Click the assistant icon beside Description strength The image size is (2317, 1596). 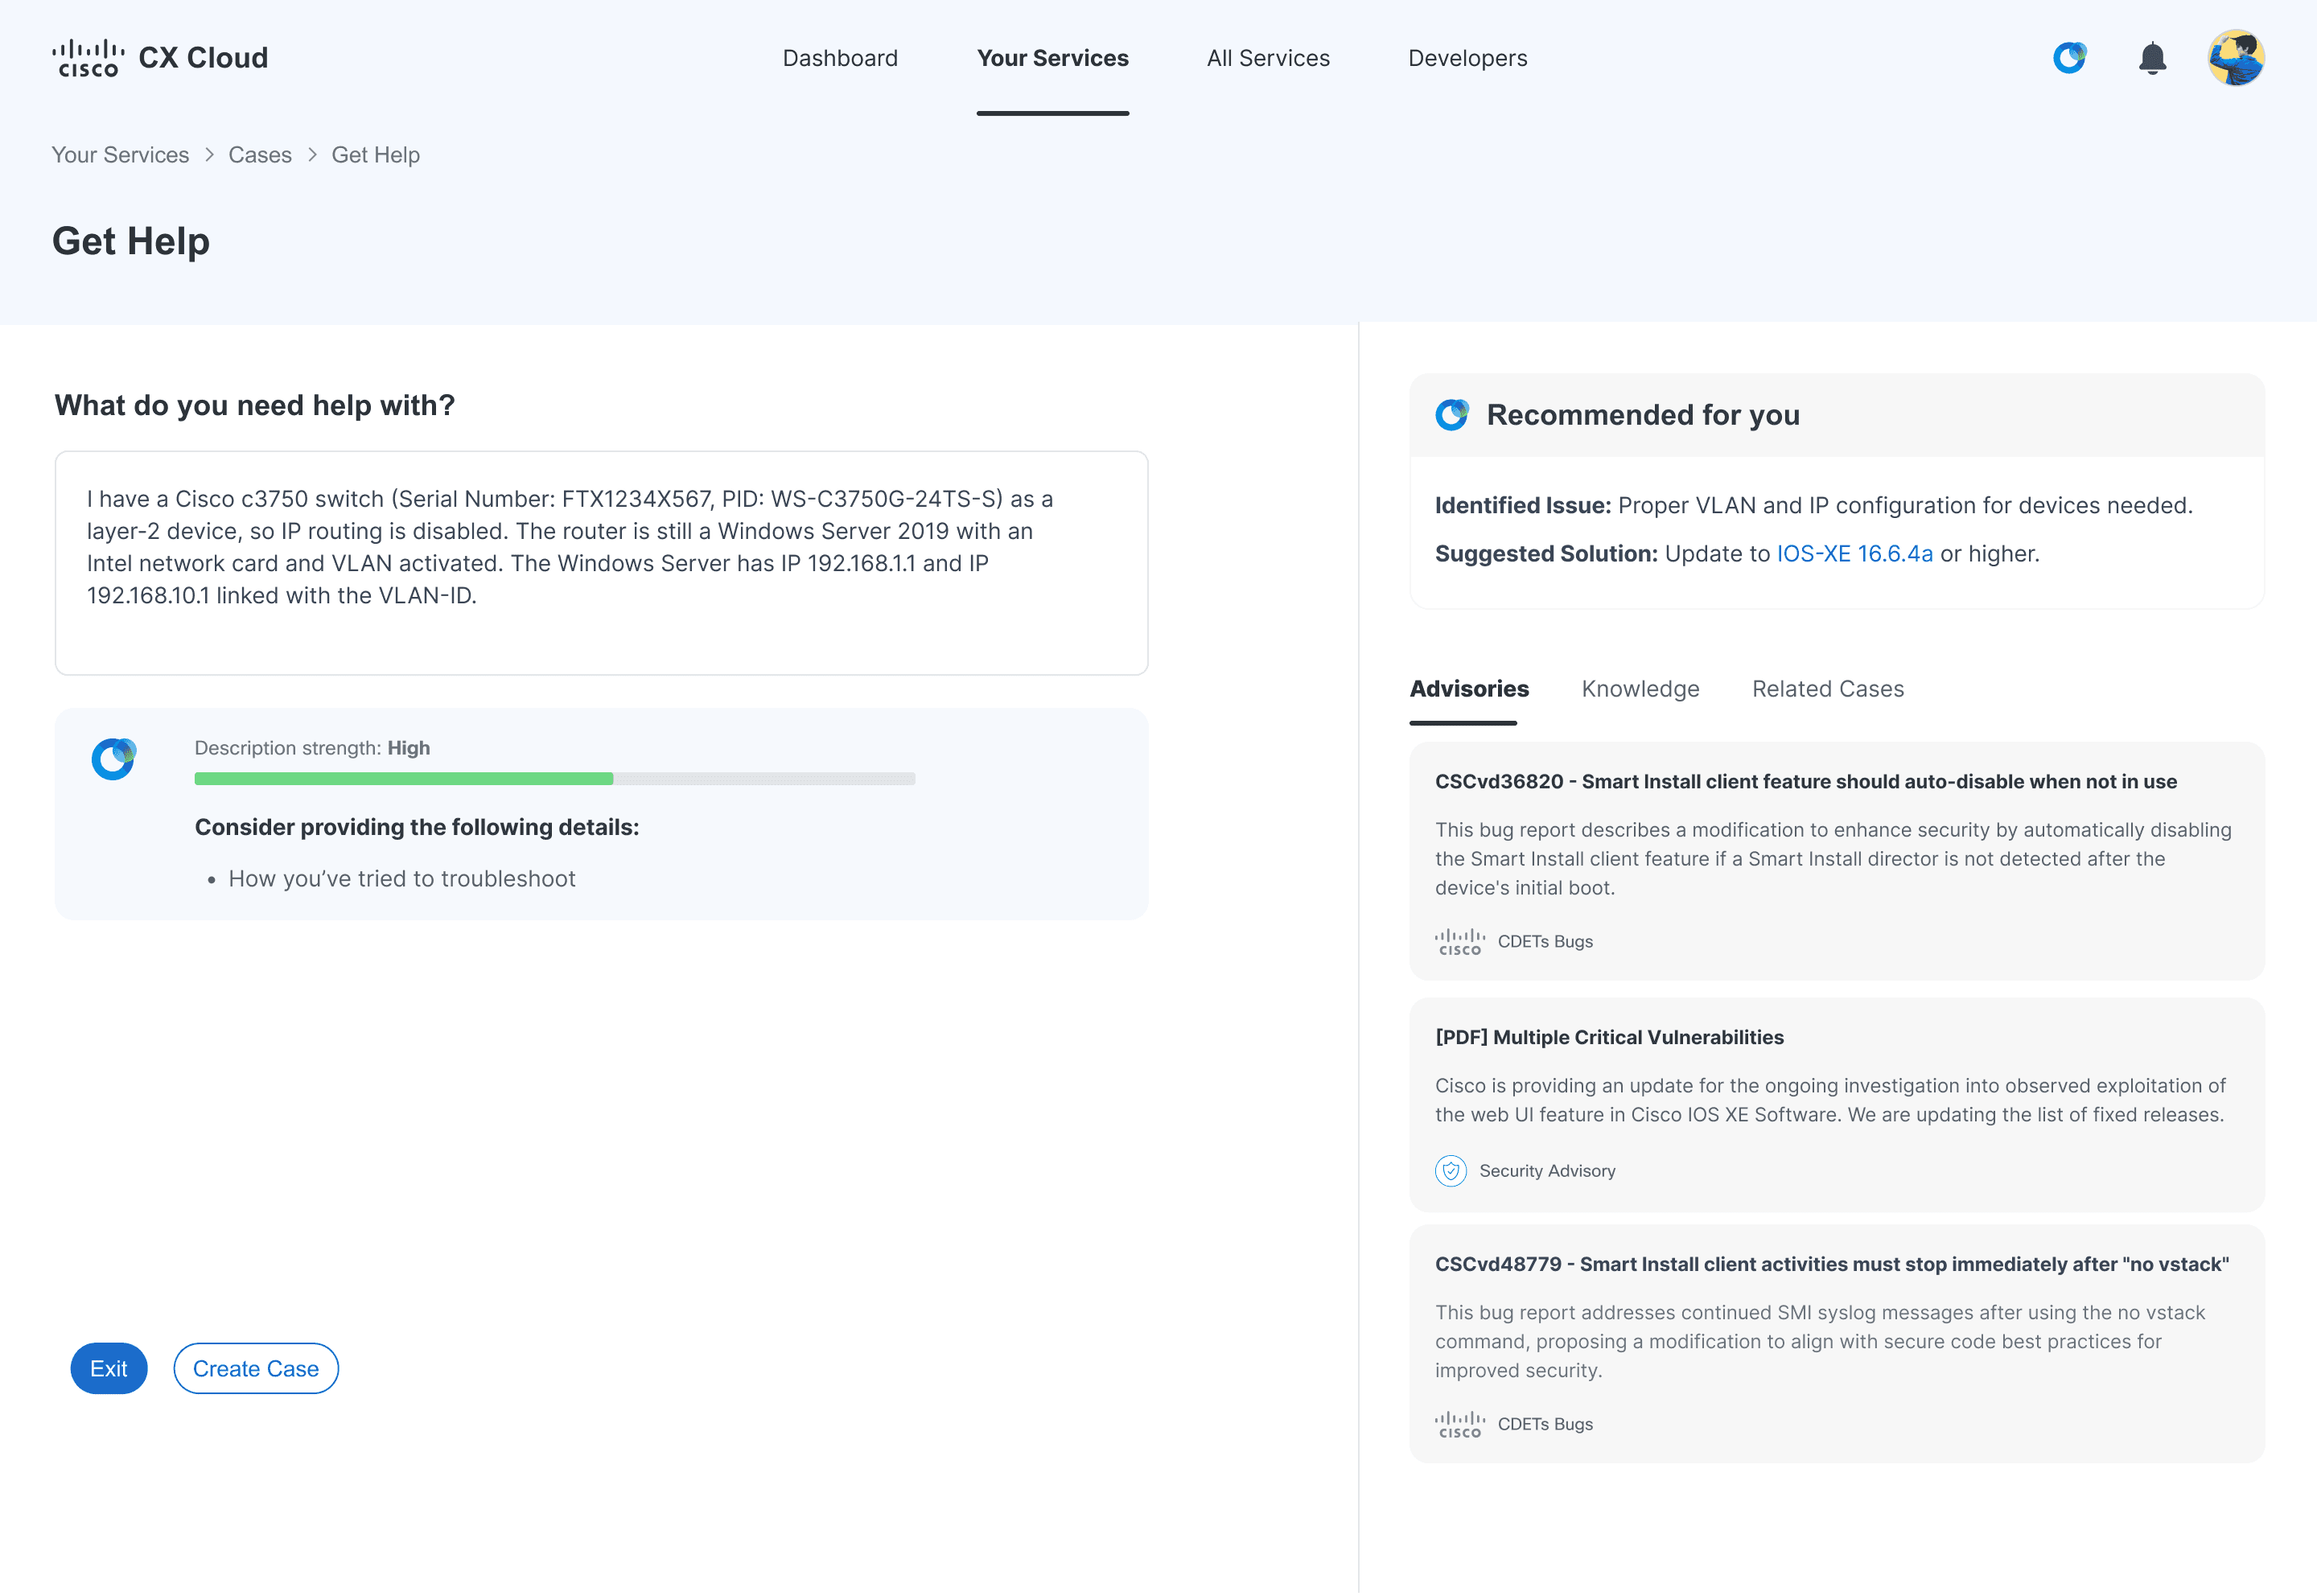coord(114,759)
